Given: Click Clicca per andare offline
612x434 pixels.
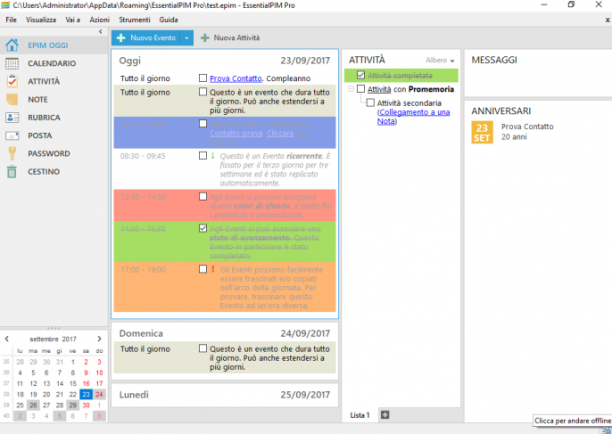Looking at the screenshot, I should [572, 420].
